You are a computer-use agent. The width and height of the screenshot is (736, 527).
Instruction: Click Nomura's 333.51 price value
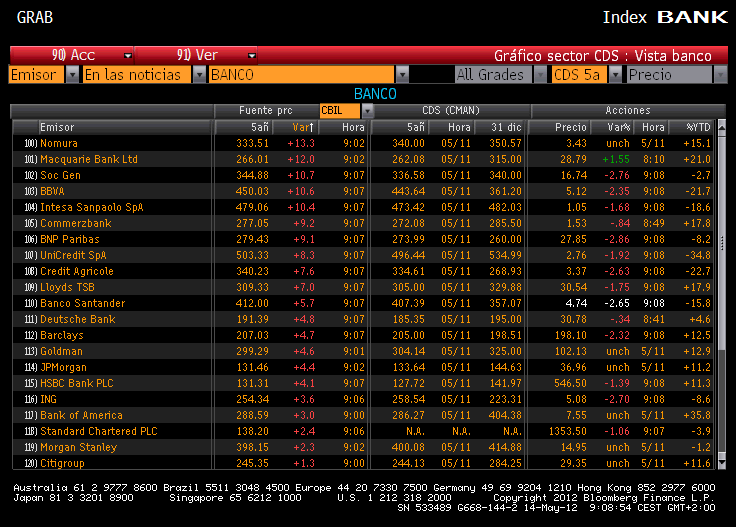pyautogui.click(x=253, y=143)
